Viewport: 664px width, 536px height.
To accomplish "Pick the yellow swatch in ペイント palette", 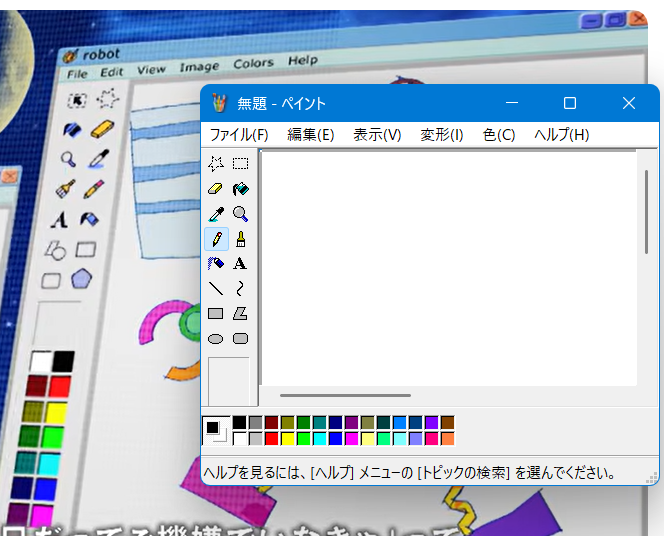I will pyautogui.click(x=288, y=439).
